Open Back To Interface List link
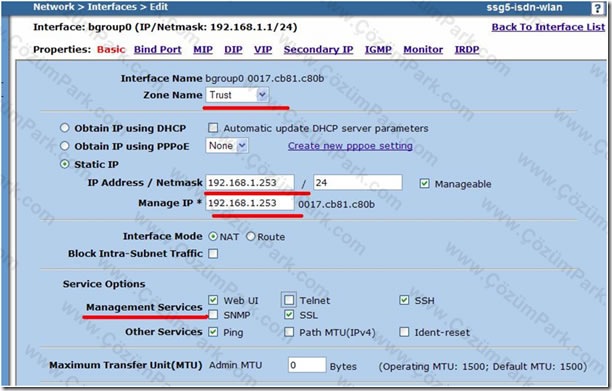Screen dimensions: 612x391 coord(548,27)
